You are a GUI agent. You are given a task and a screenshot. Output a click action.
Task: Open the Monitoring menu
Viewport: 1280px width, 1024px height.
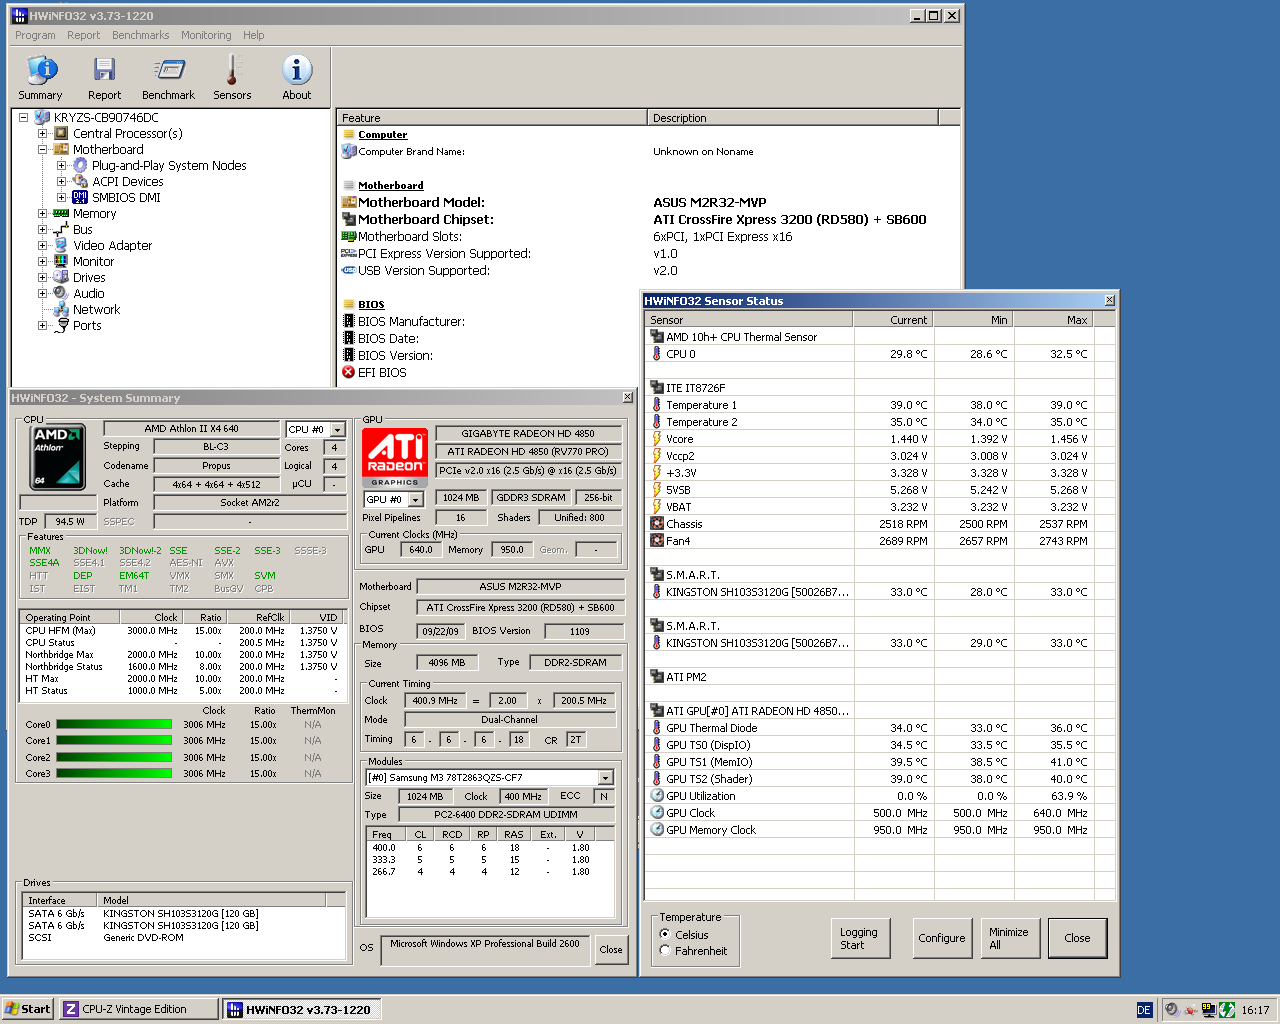206,35
